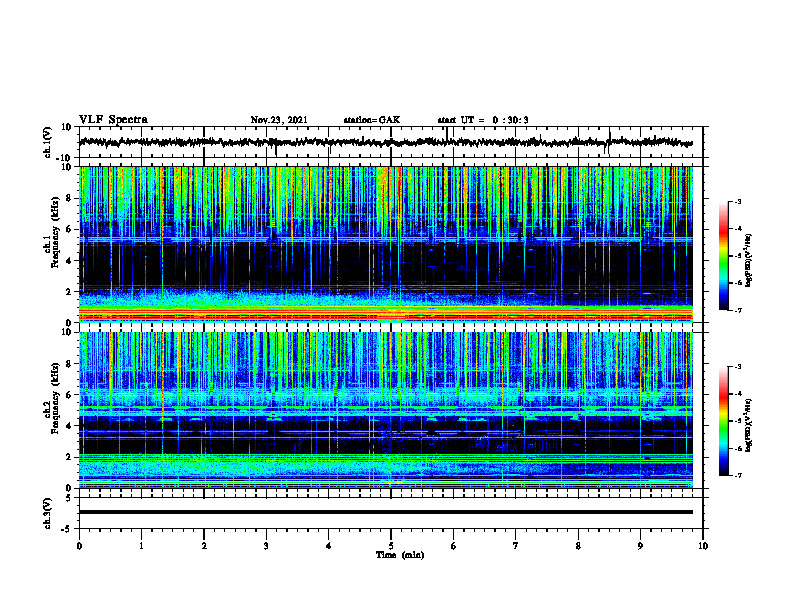Click the "station=GAK" header label
The width and height of the screenshot is (792, 612).
point(372,120)
